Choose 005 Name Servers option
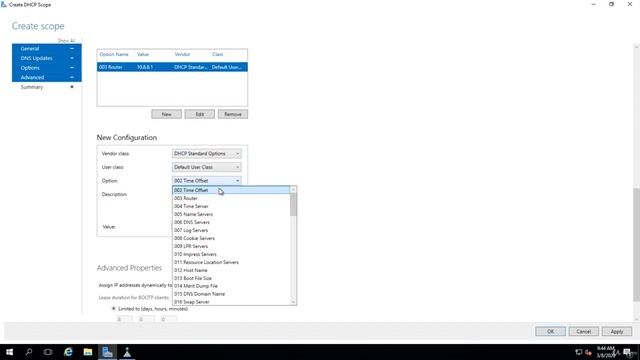Viewport: 640px width, 360px height. point(231,214)
